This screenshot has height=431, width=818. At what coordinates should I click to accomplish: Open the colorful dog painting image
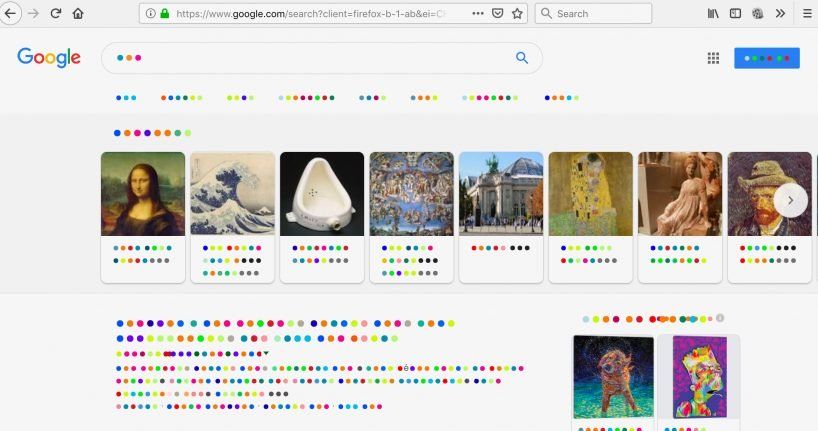614,377
